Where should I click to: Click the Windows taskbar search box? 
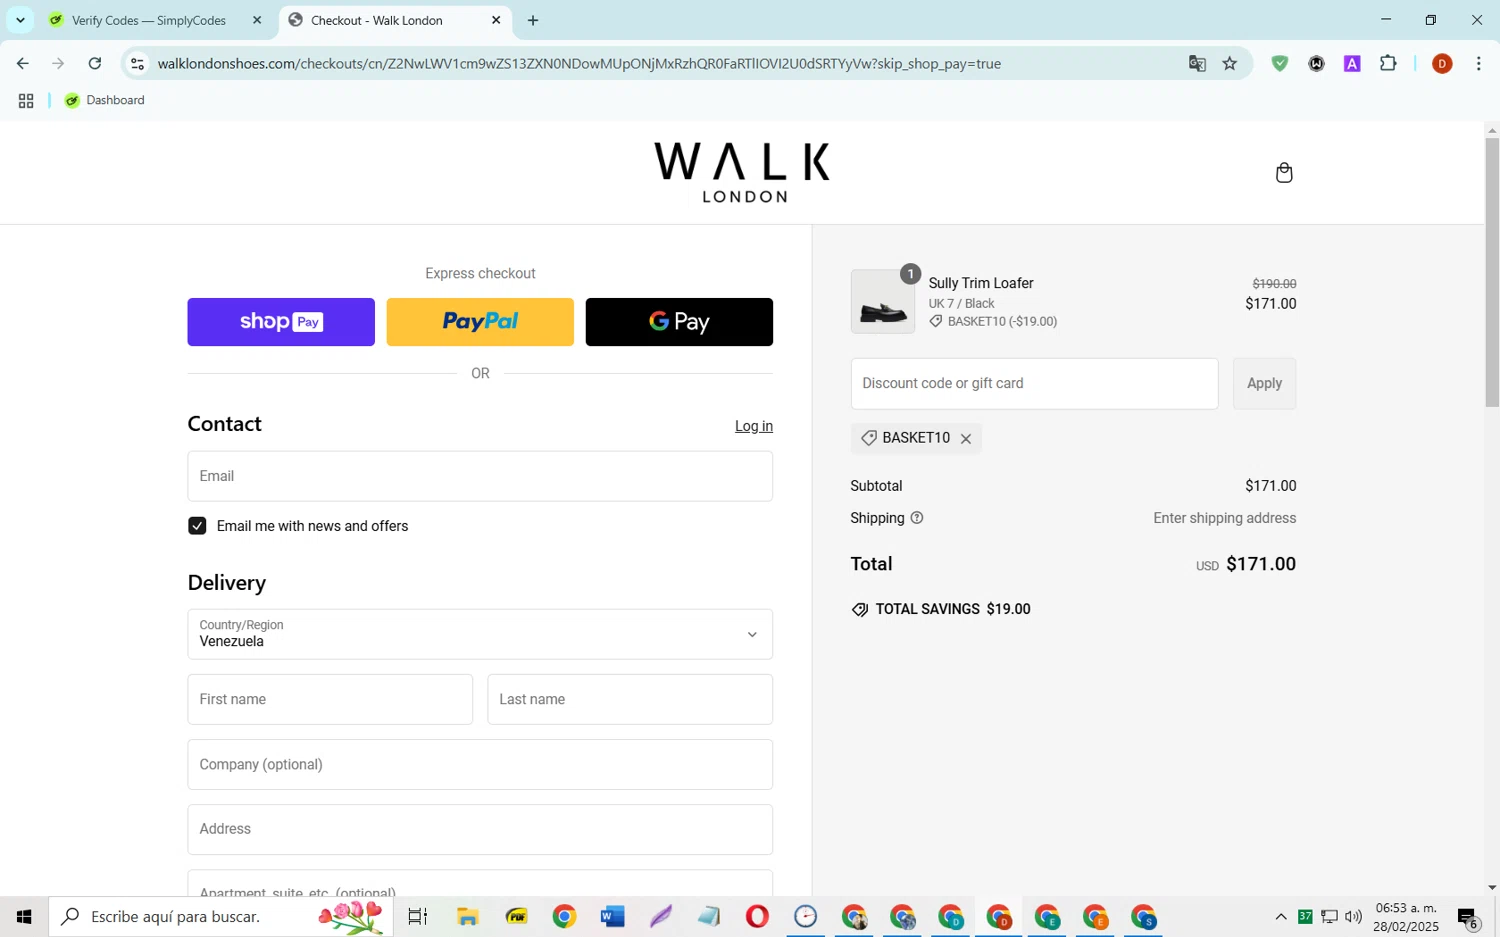pyautogui.click(x=221, y=916)
